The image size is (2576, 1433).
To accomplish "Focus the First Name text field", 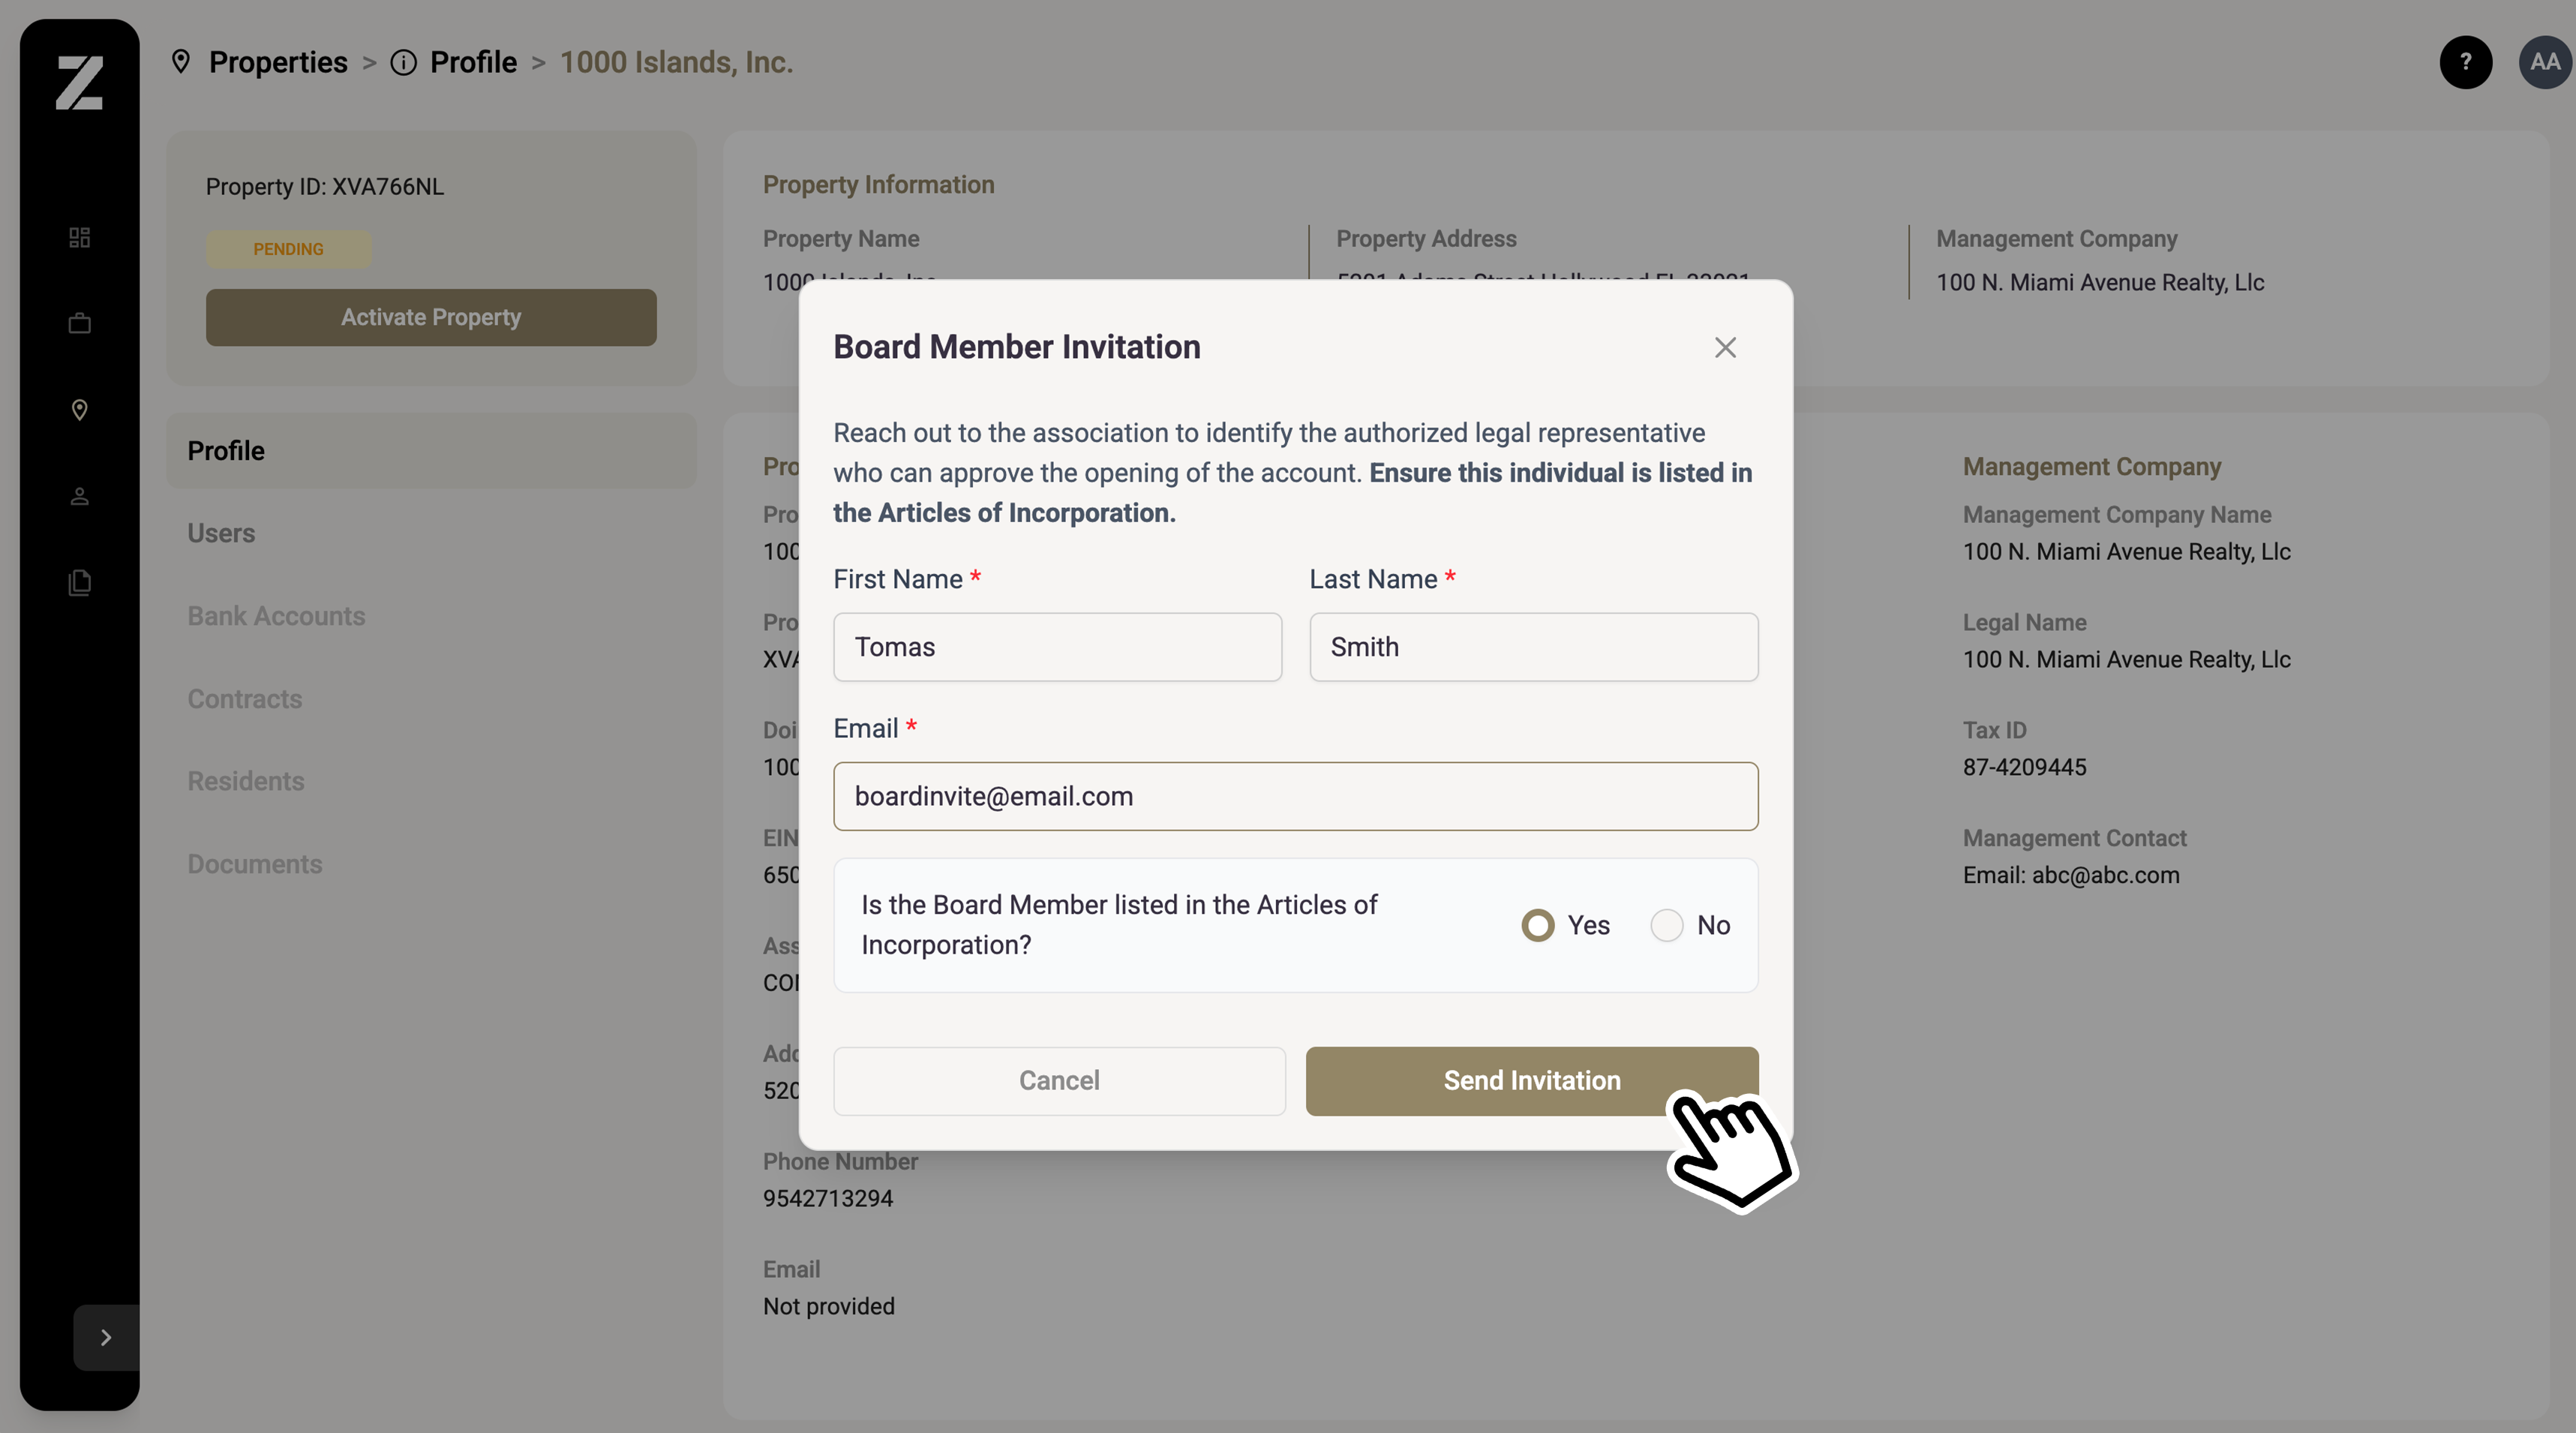I will click(1057, 647).
